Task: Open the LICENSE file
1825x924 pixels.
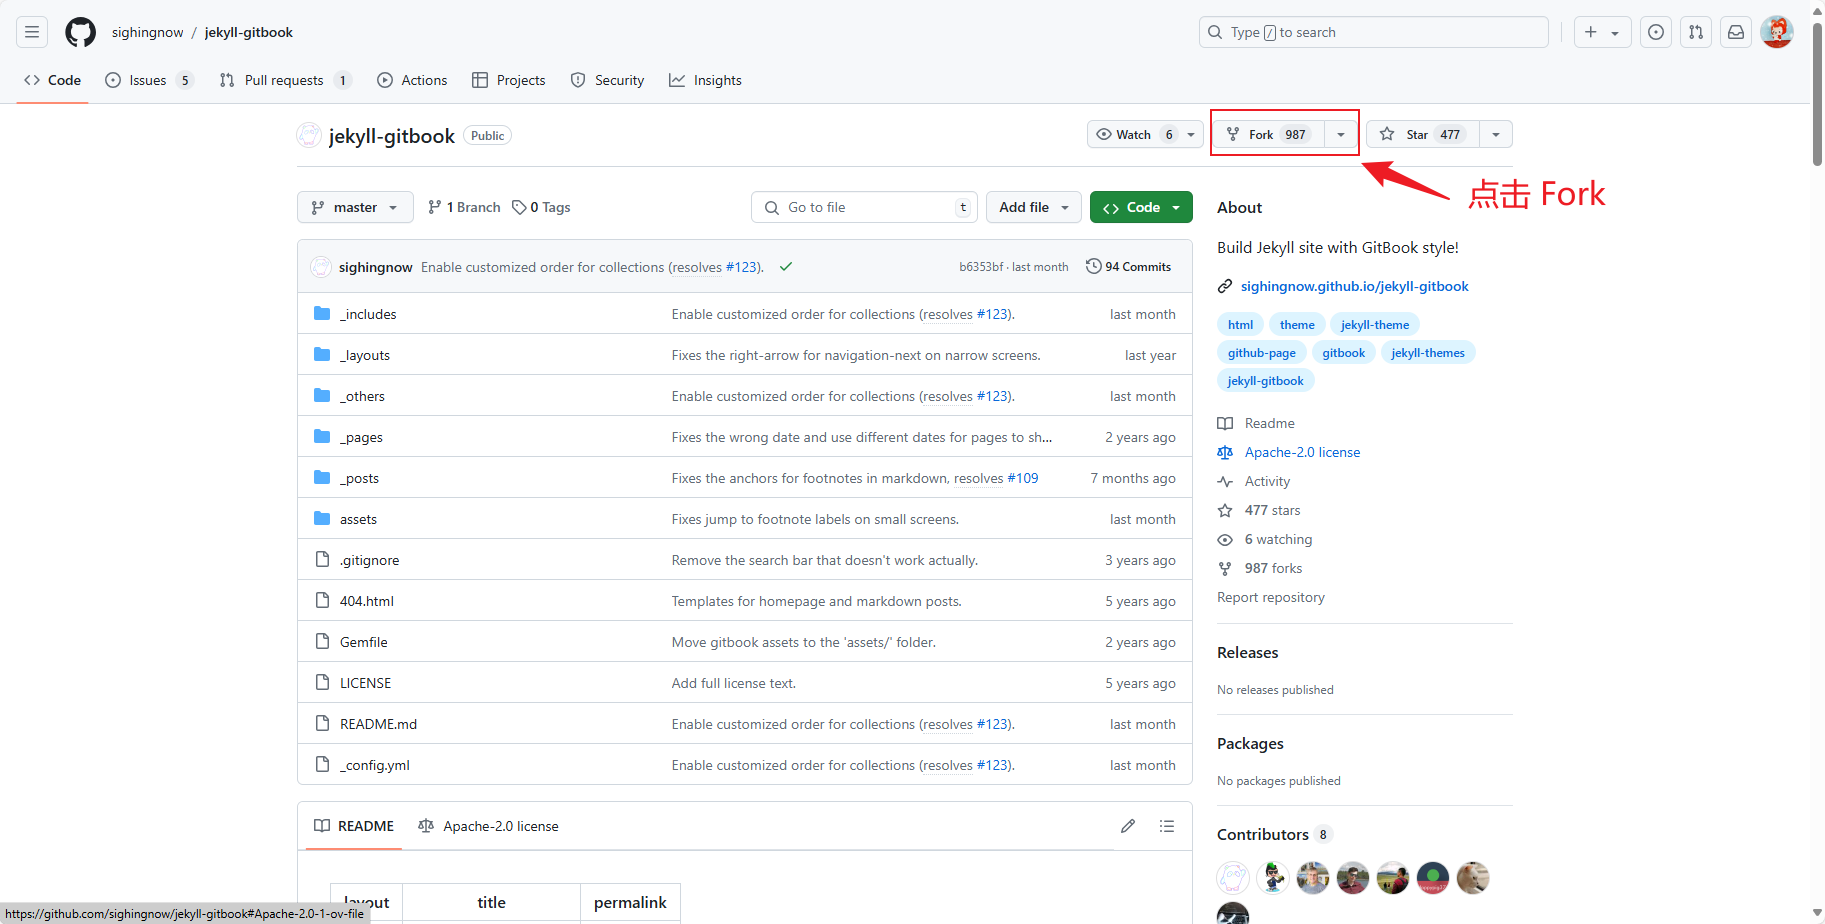Action: coord(365,683)
